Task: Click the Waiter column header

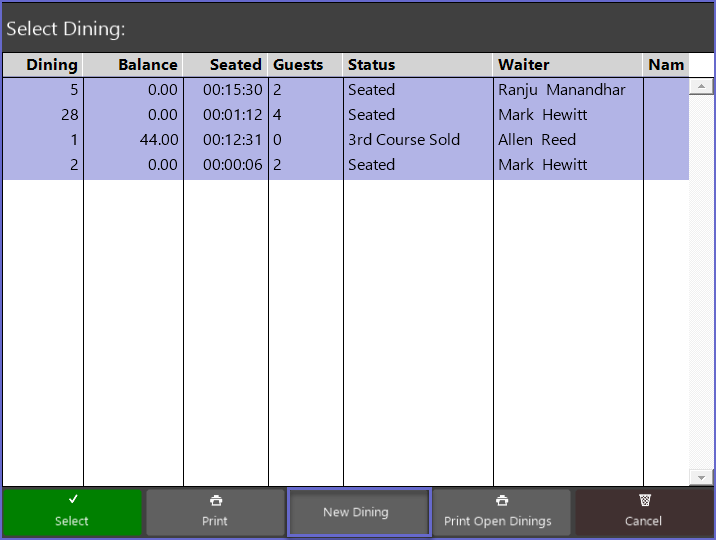Action: coord(568,64)
